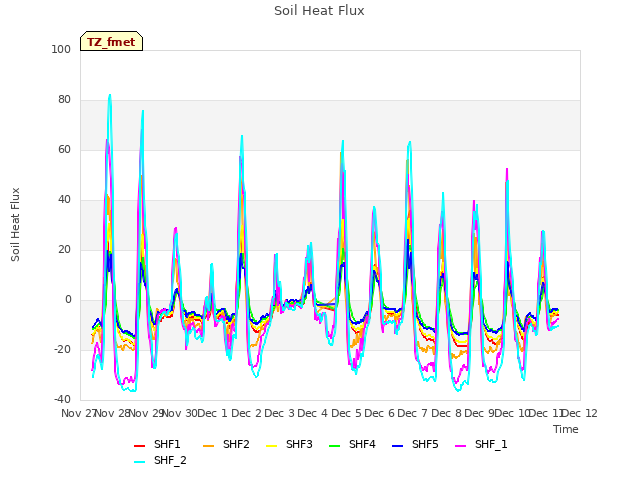
Task: Click the Dec 12 x-axis label
Action: point(580,413)
